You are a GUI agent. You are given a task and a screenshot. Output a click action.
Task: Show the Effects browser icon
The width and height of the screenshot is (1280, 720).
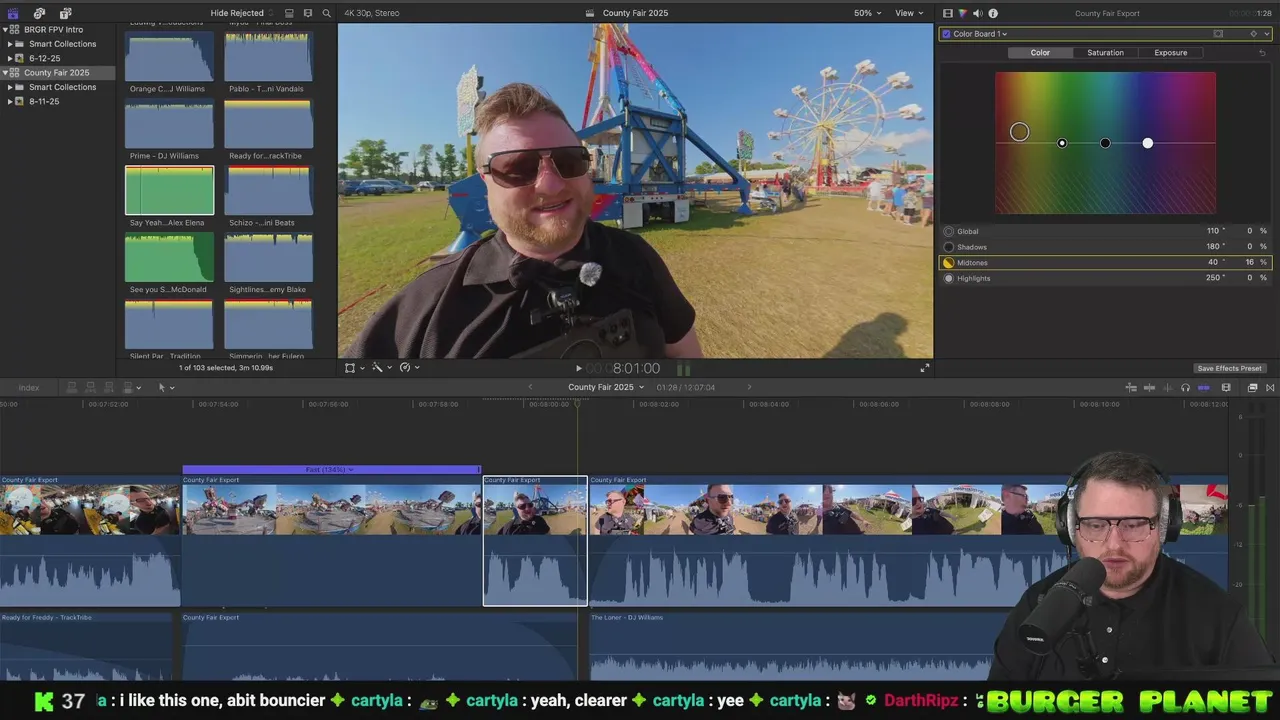coord(1252,387)
